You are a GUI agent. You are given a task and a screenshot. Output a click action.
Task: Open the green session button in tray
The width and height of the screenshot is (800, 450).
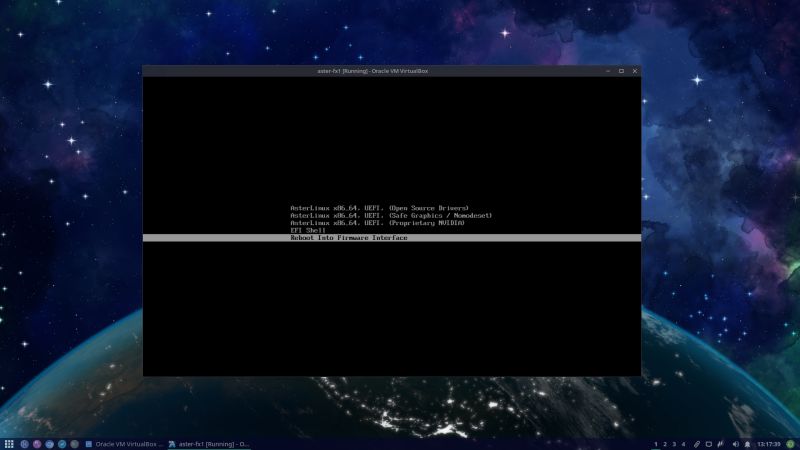[790, 444]
